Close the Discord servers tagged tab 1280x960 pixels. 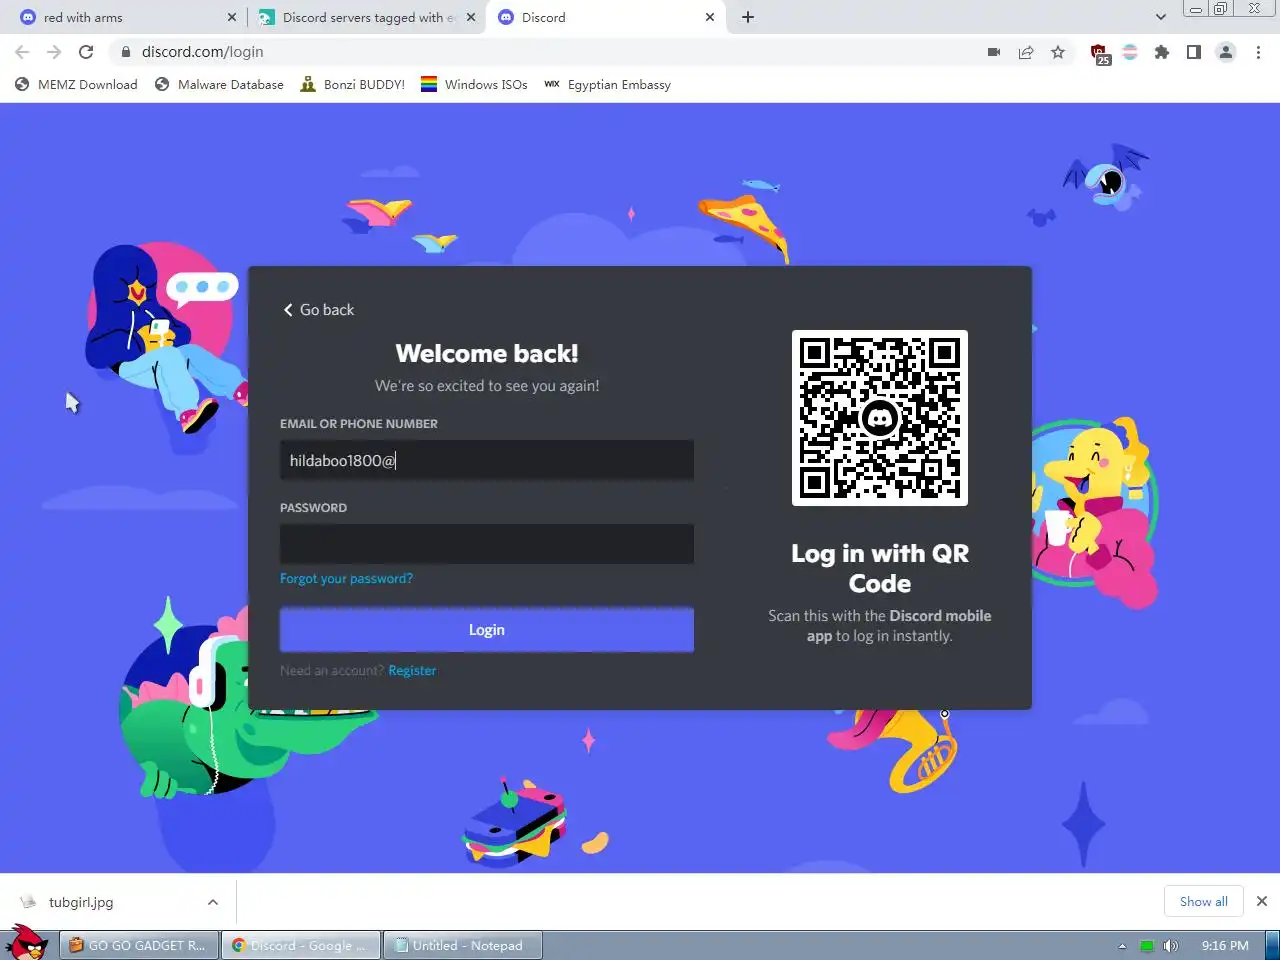tap(471, 17)
